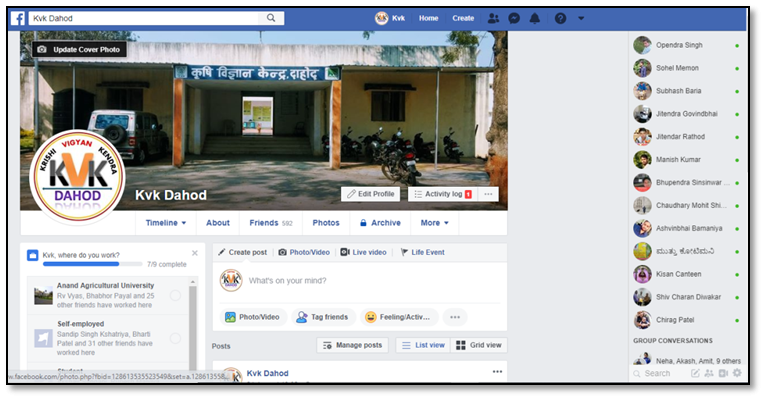Click the Quick Help question mark icon
Screen dimensions: 764x399
pos(560,19)
